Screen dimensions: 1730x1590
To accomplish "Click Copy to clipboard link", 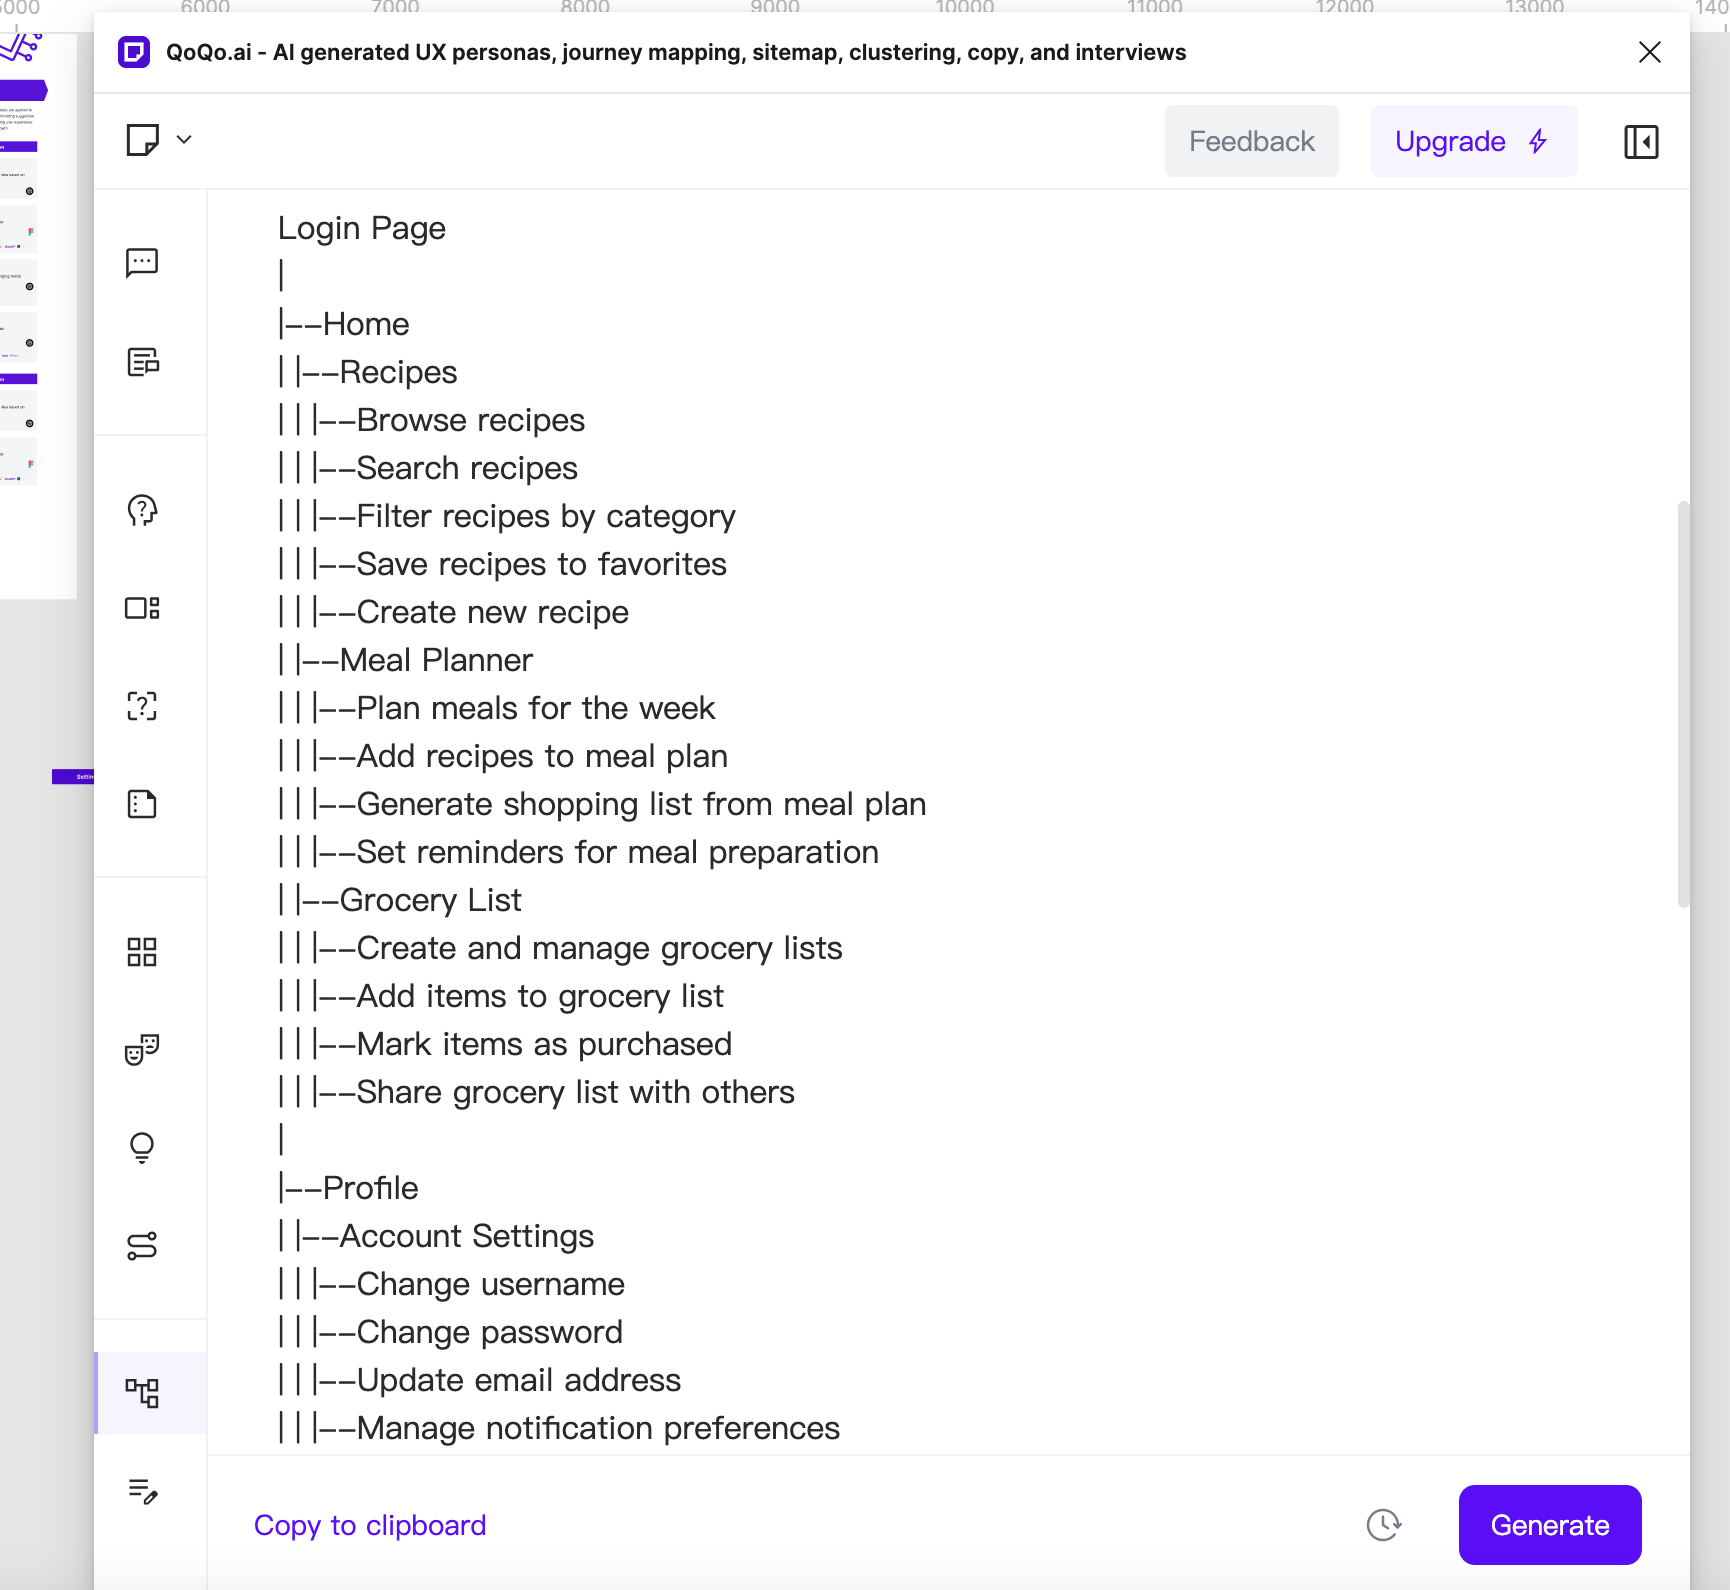I will pos(370,1525).
